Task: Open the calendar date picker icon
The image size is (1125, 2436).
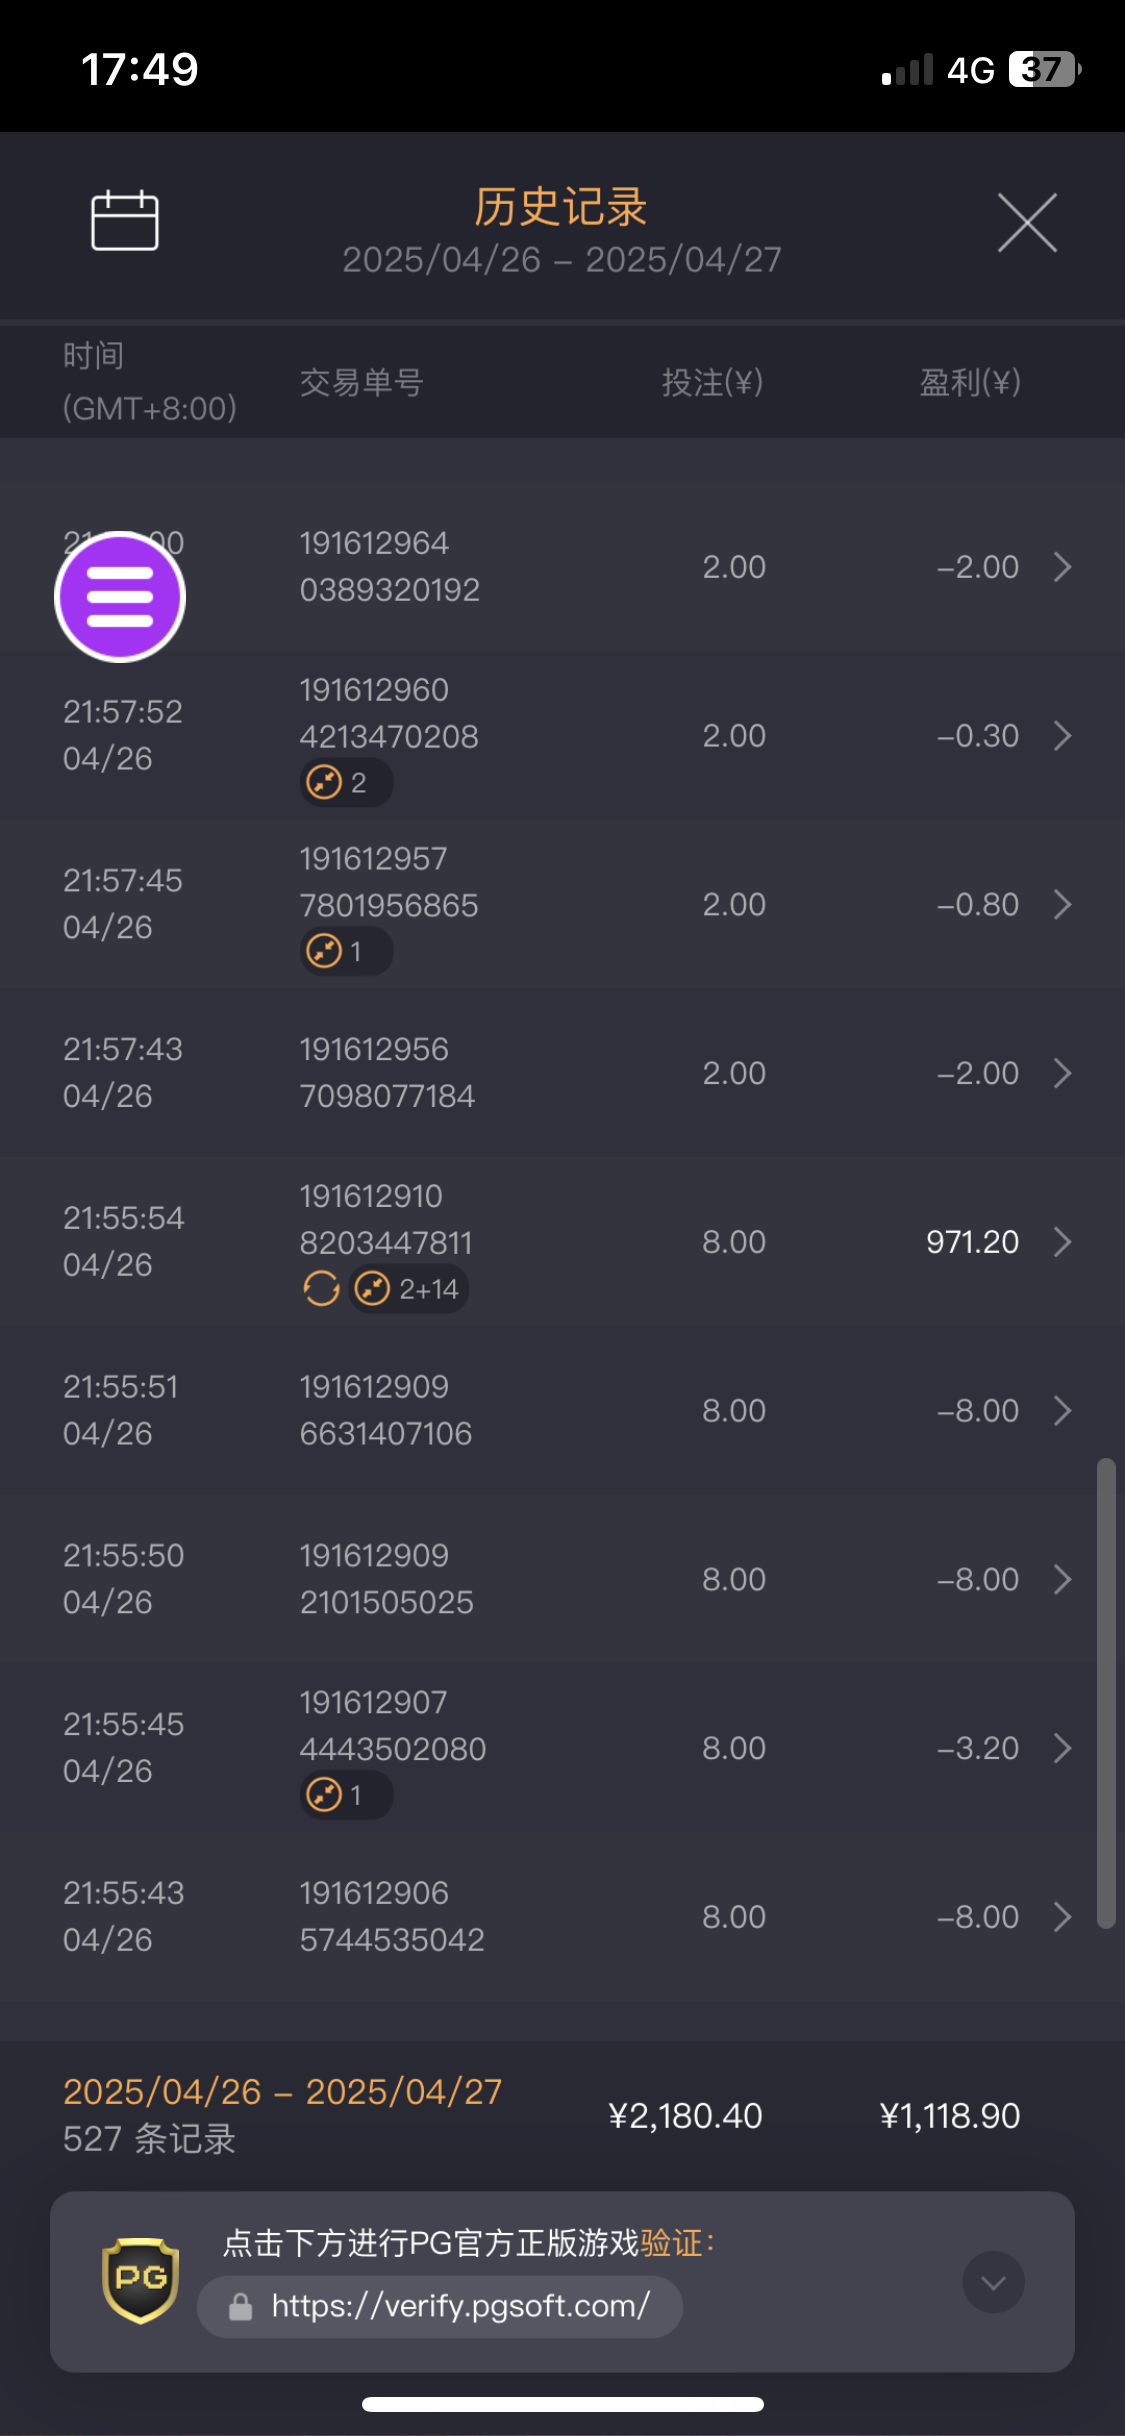Action: [125, 220]
